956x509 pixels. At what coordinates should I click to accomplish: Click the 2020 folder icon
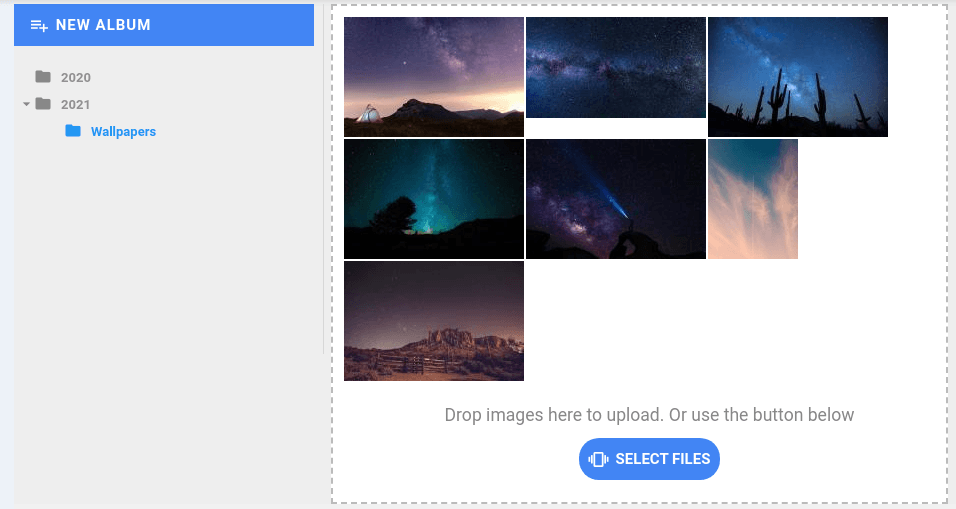coord(43,77)
